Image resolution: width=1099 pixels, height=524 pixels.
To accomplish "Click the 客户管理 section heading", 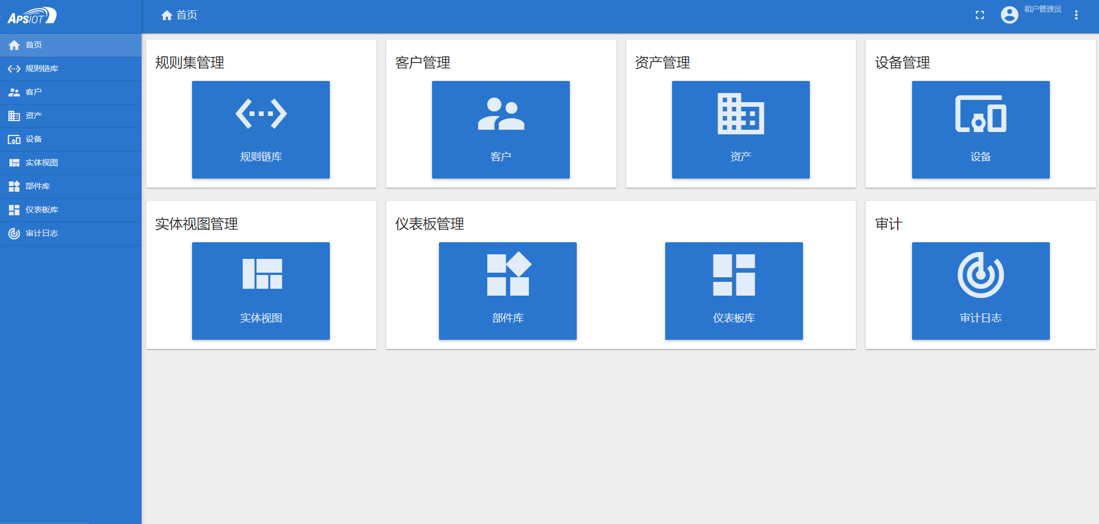I will (423, 63).
